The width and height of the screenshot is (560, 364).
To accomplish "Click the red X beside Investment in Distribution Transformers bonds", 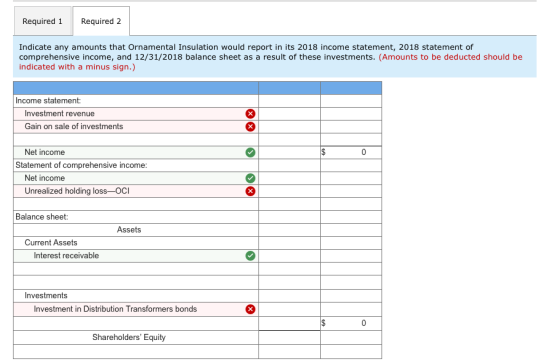I will pyautogui.click(x=250, y=309).
